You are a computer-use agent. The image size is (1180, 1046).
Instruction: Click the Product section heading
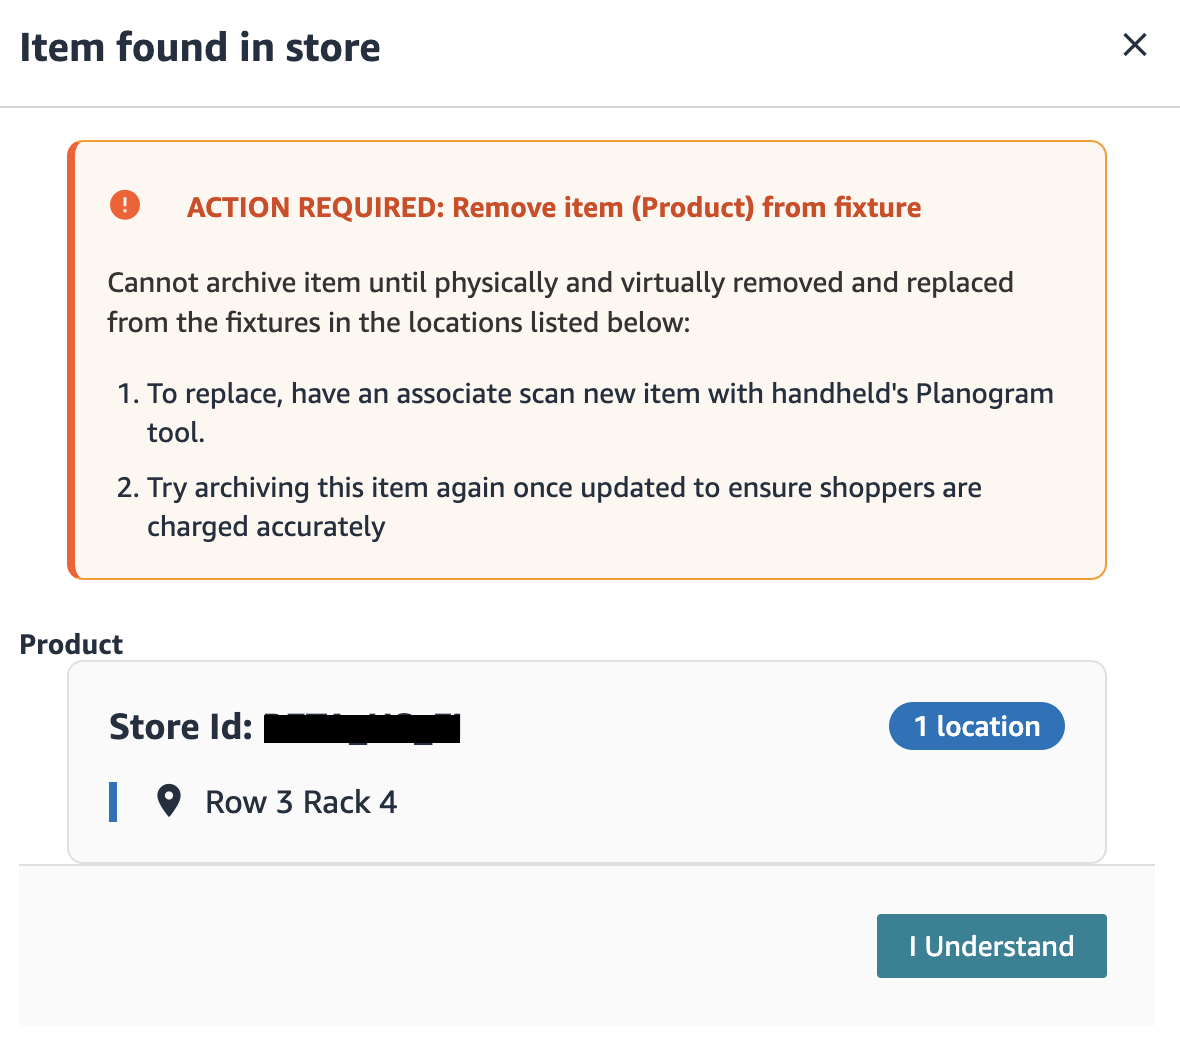[71, 644]
